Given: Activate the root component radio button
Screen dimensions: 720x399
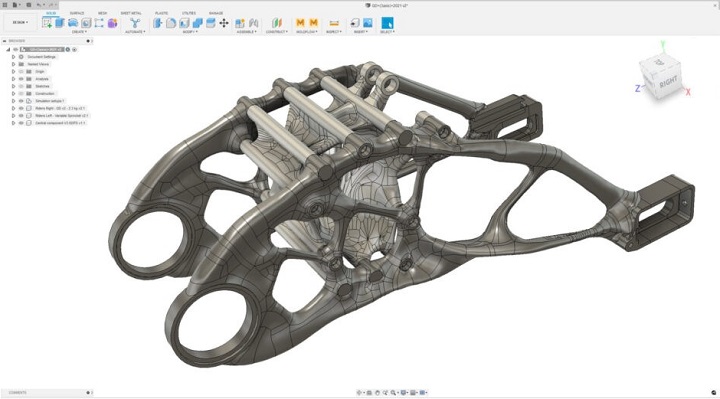Looking at the screenshot, I should [x=74, y=50].
